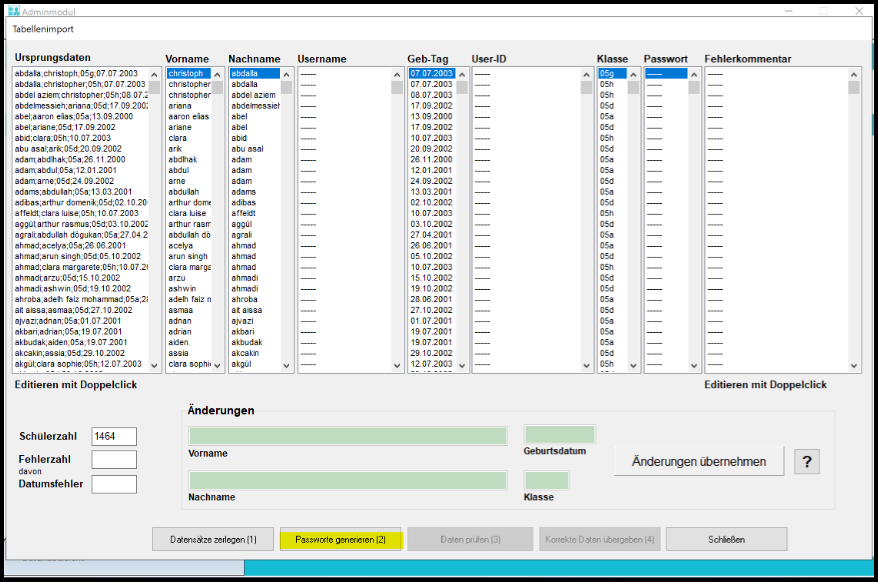Apply changes with Änderungen übernehmen
878x582 pixels.
[699, 461]
